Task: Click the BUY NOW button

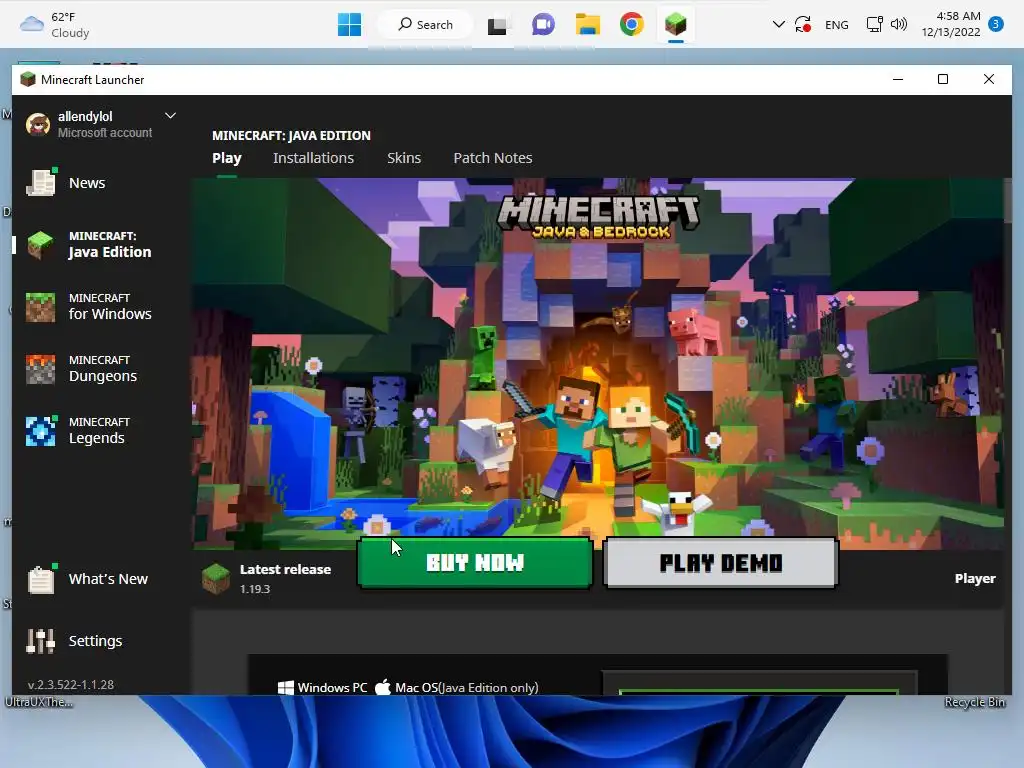Action: 475,563
